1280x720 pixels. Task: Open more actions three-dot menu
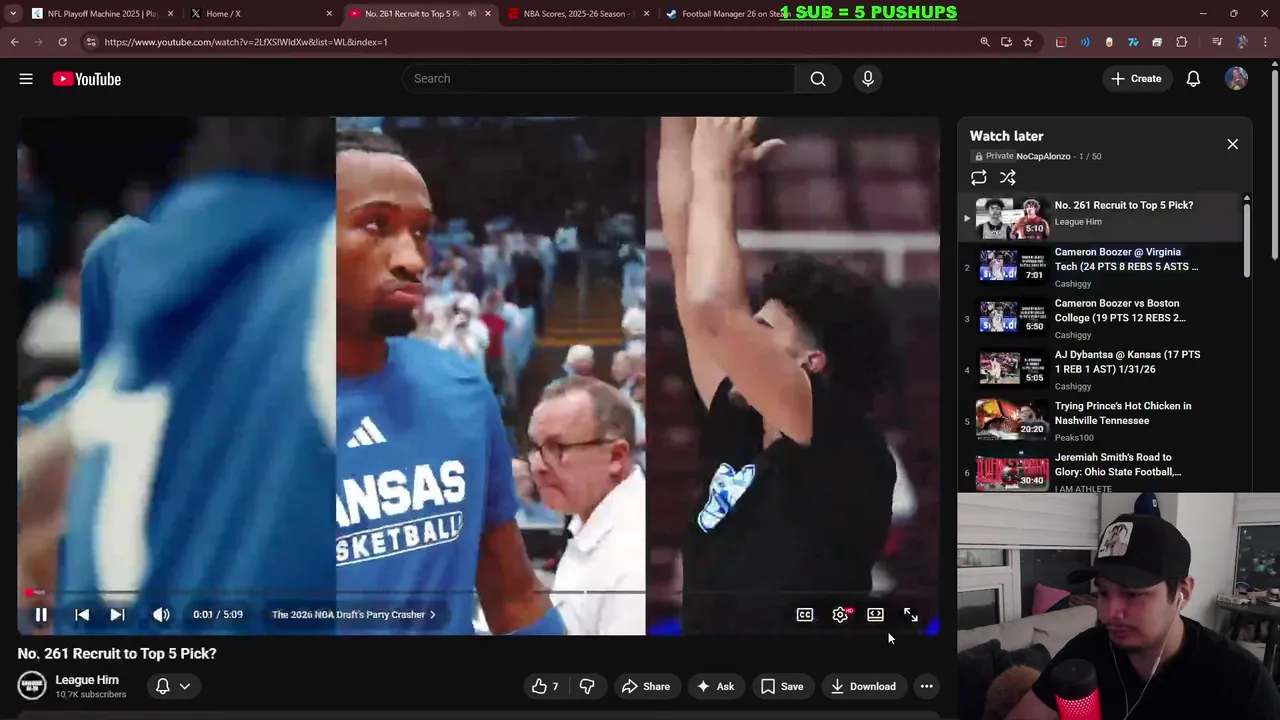(x=927, y=686)
